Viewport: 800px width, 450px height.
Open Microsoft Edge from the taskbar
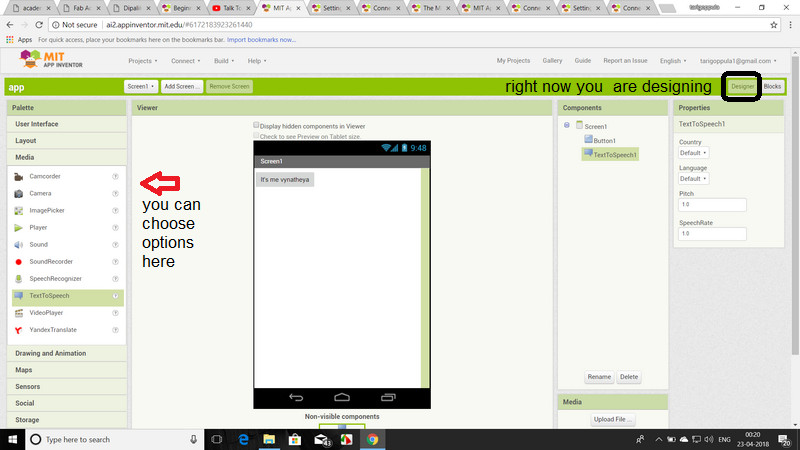coord(243,439)
